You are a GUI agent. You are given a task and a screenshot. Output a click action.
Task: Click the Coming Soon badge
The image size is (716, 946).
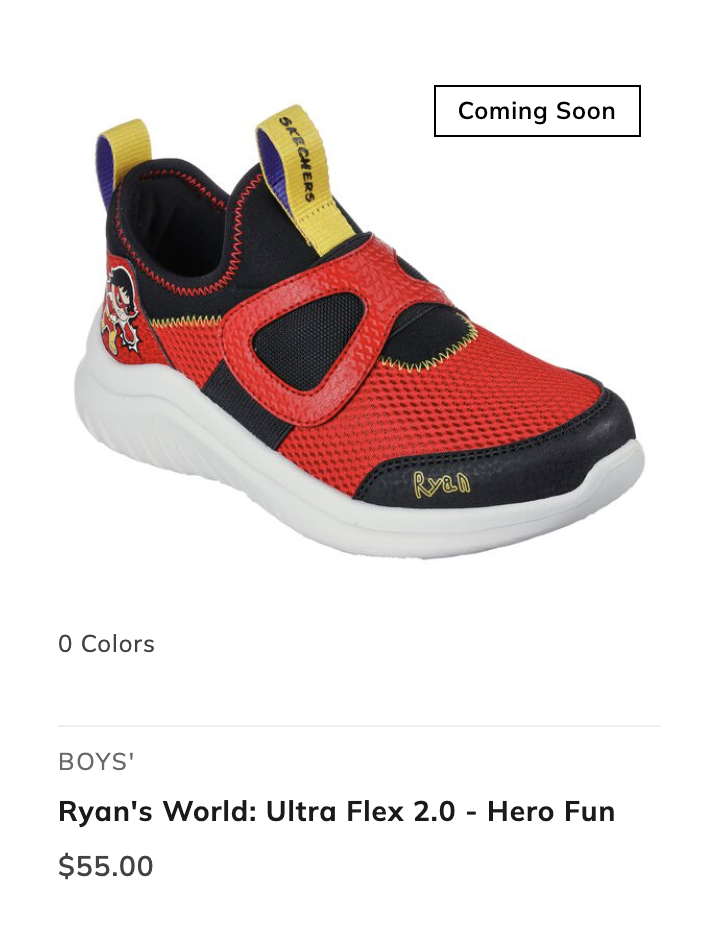click(x=537, y=111)
